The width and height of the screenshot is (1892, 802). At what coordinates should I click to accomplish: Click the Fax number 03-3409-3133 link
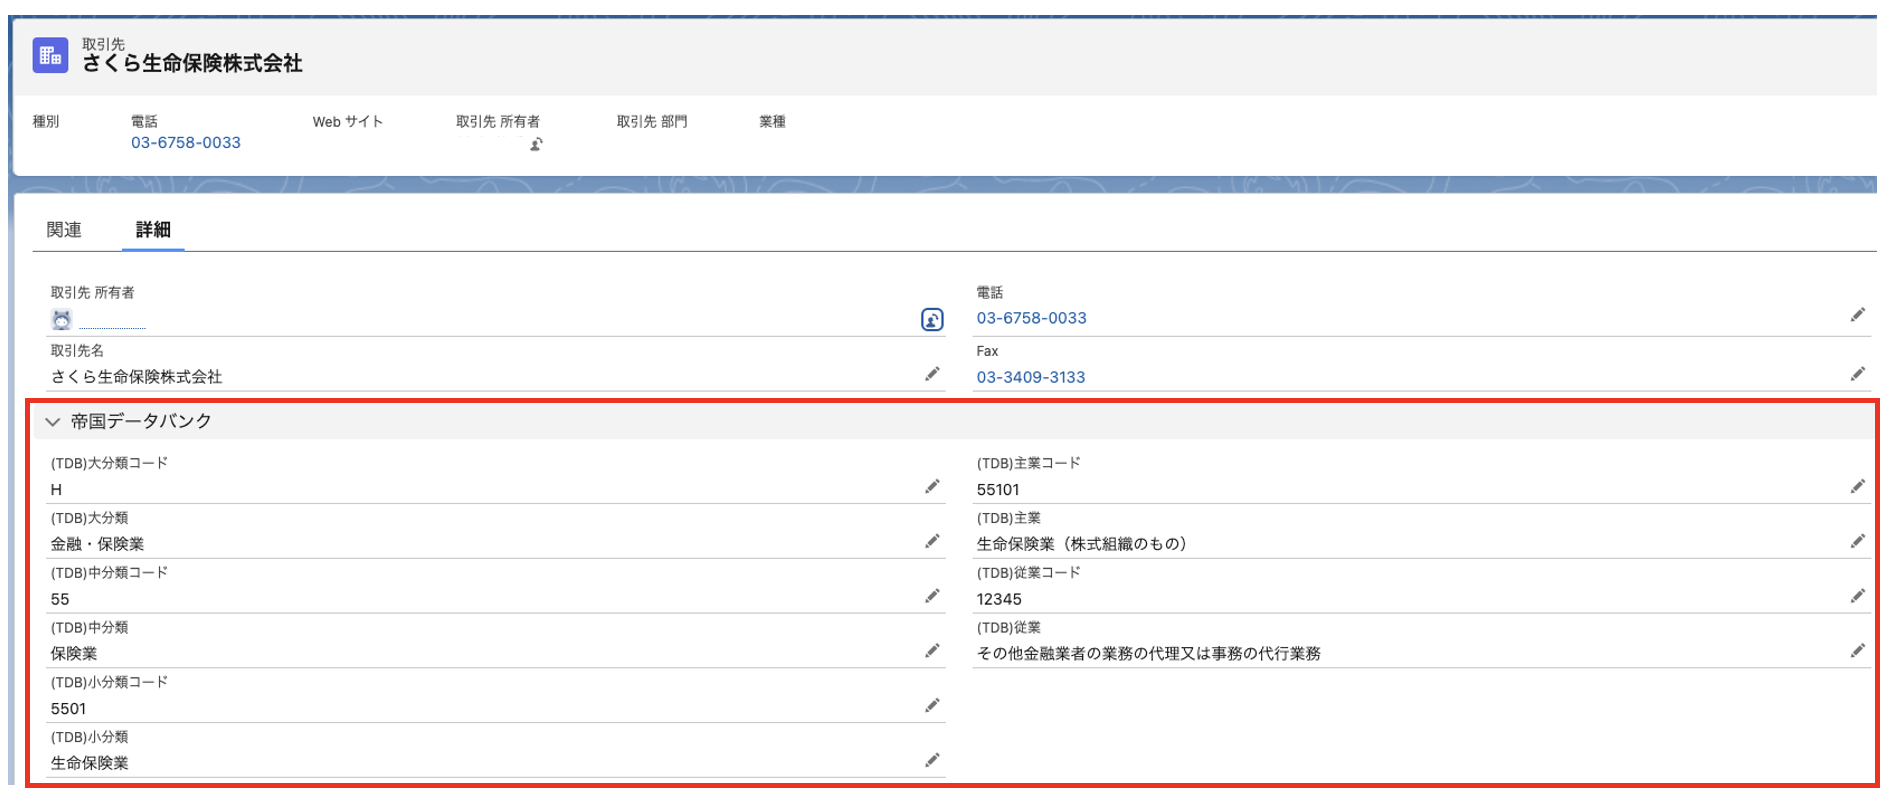tap(1031, 377)
